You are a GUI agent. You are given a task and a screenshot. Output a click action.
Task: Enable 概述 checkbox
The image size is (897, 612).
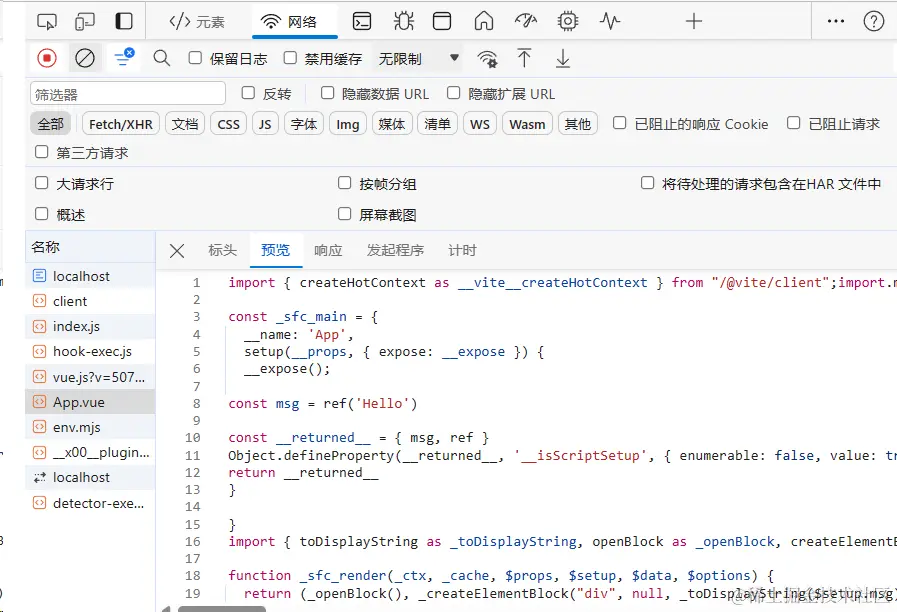[x=41, y=214]
